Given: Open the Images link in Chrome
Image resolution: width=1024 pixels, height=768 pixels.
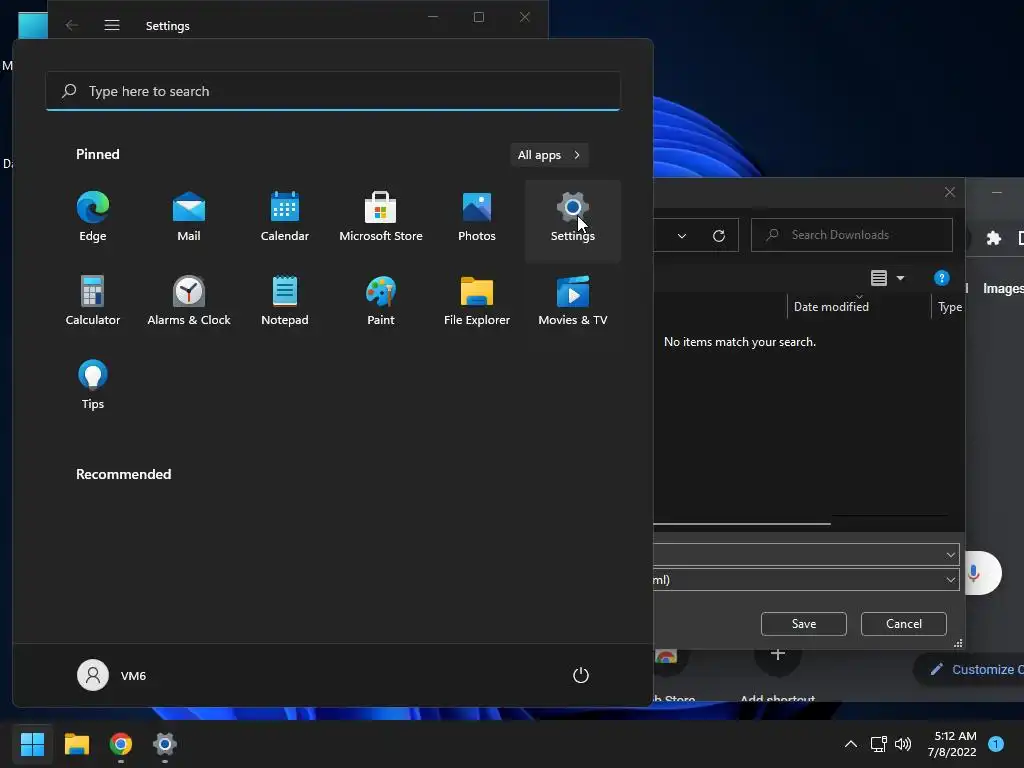Looking at the screenshot, I should 1003,289.
